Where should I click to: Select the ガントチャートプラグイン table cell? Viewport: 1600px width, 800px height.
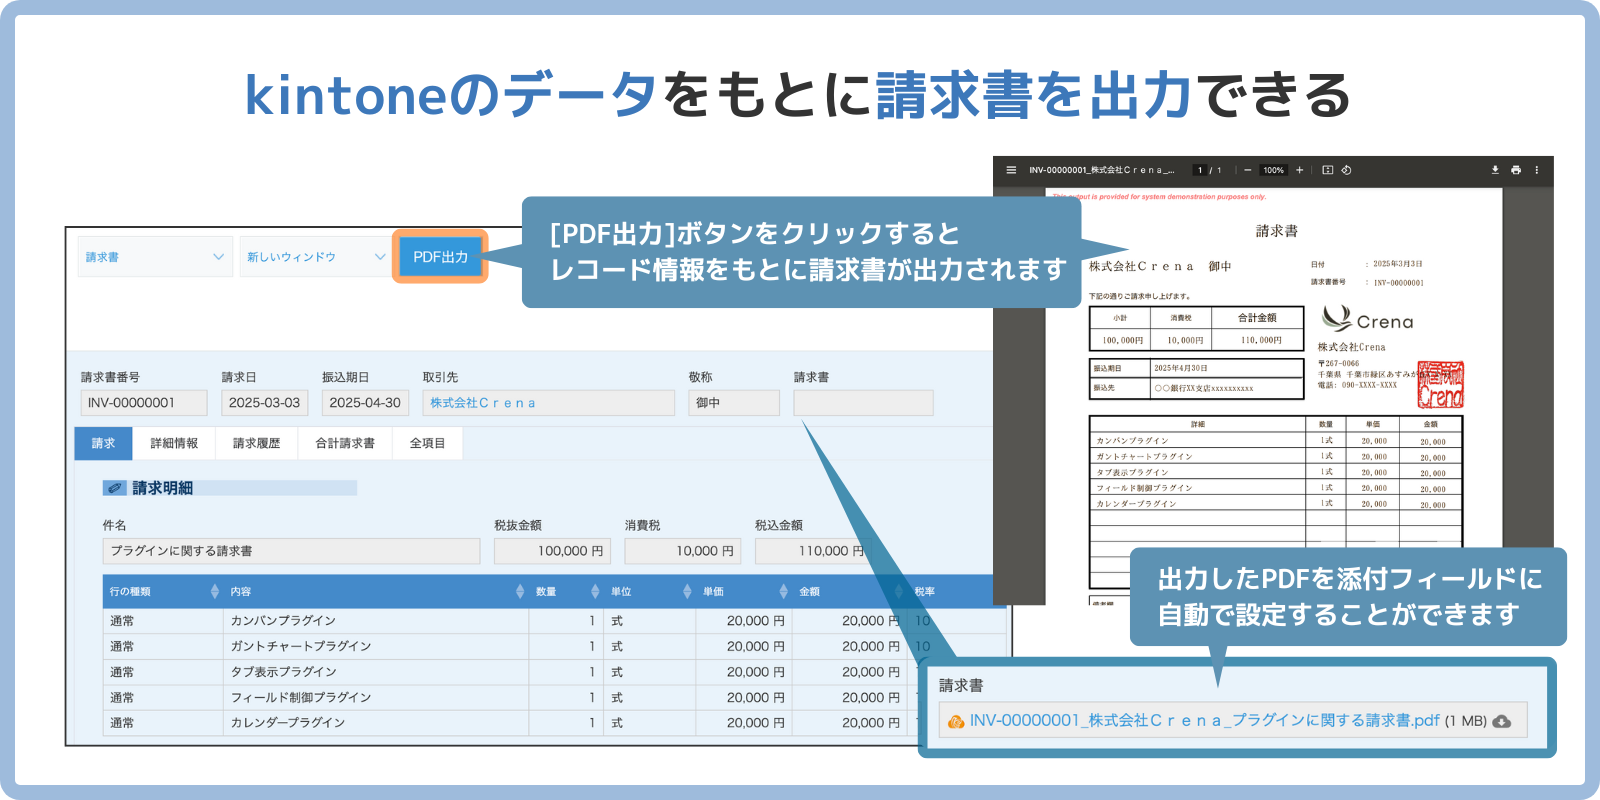[376, 646]
